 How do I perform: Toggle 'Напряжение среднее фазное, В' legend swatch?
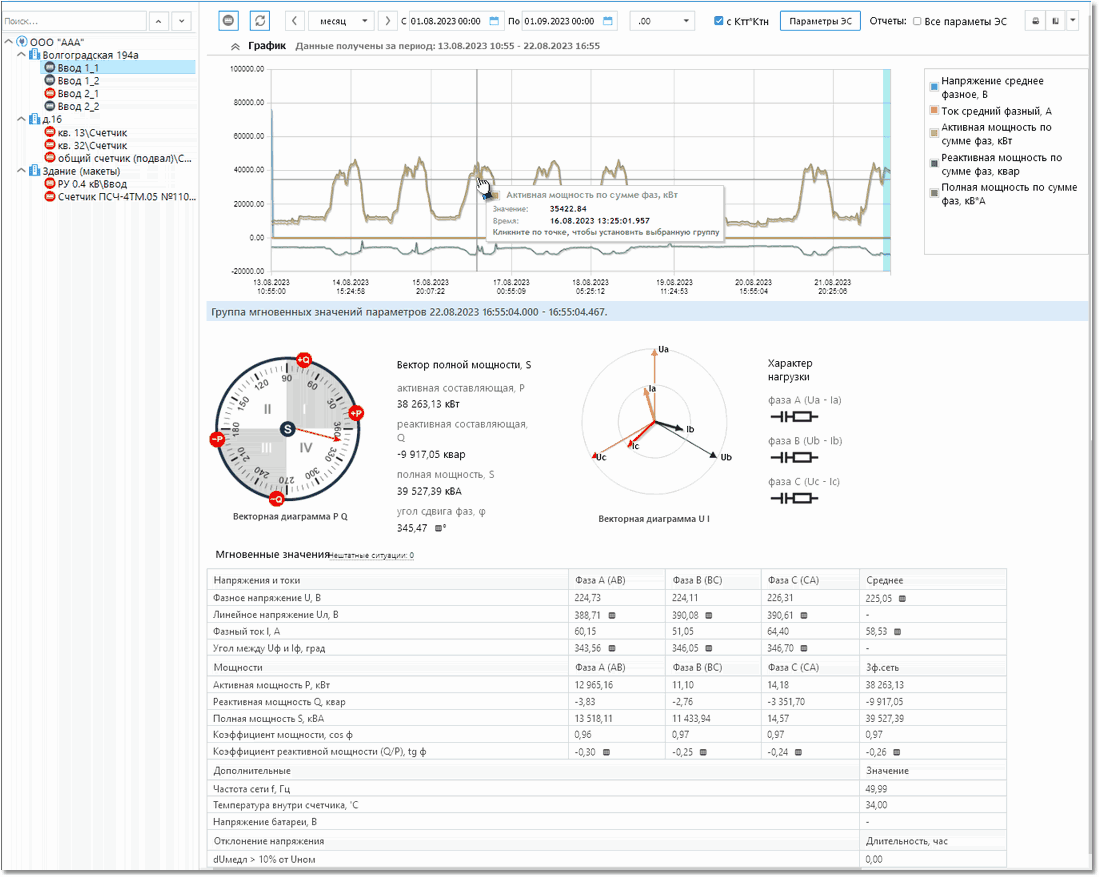[934, 87]
